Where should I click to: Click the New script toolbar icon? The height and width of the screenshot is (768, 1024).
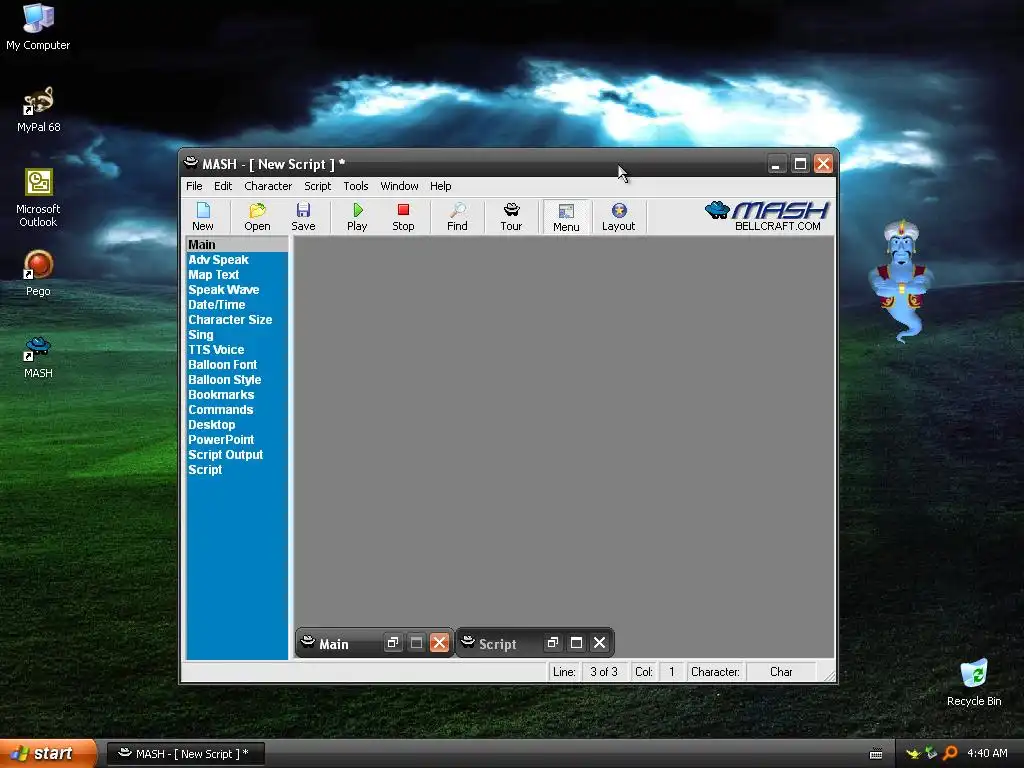point(202,217)
